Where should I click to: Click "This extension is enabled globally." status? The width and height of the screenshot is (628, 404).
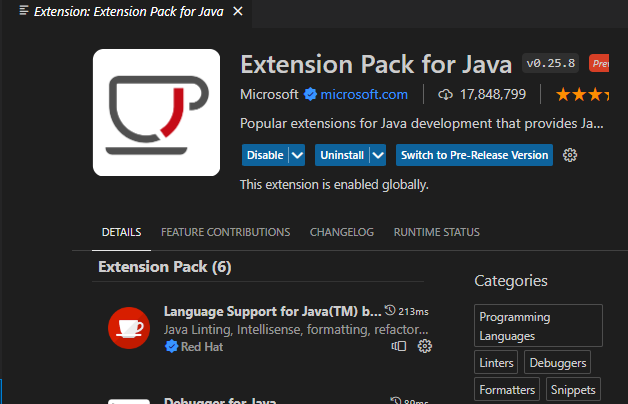(334, 185)
